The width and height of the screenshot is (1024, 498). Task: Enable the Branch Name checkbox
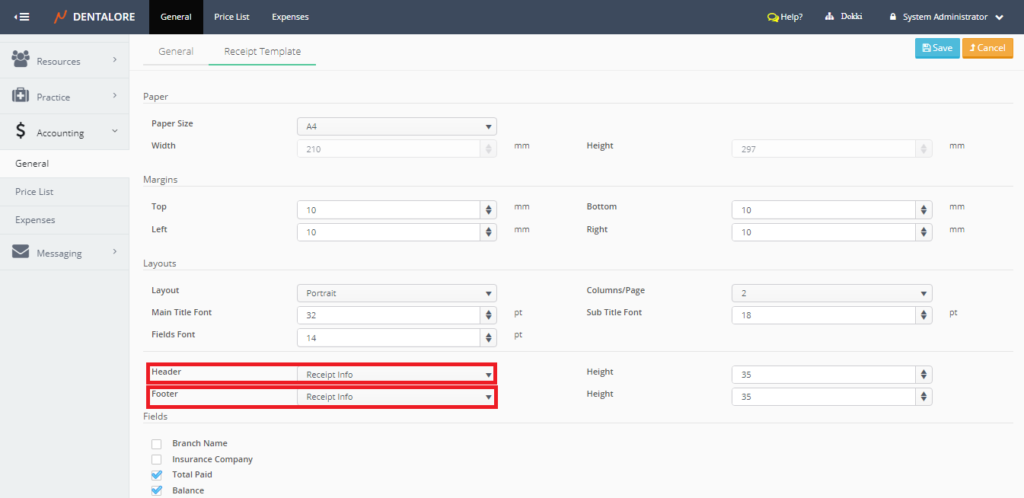point(156,443)
